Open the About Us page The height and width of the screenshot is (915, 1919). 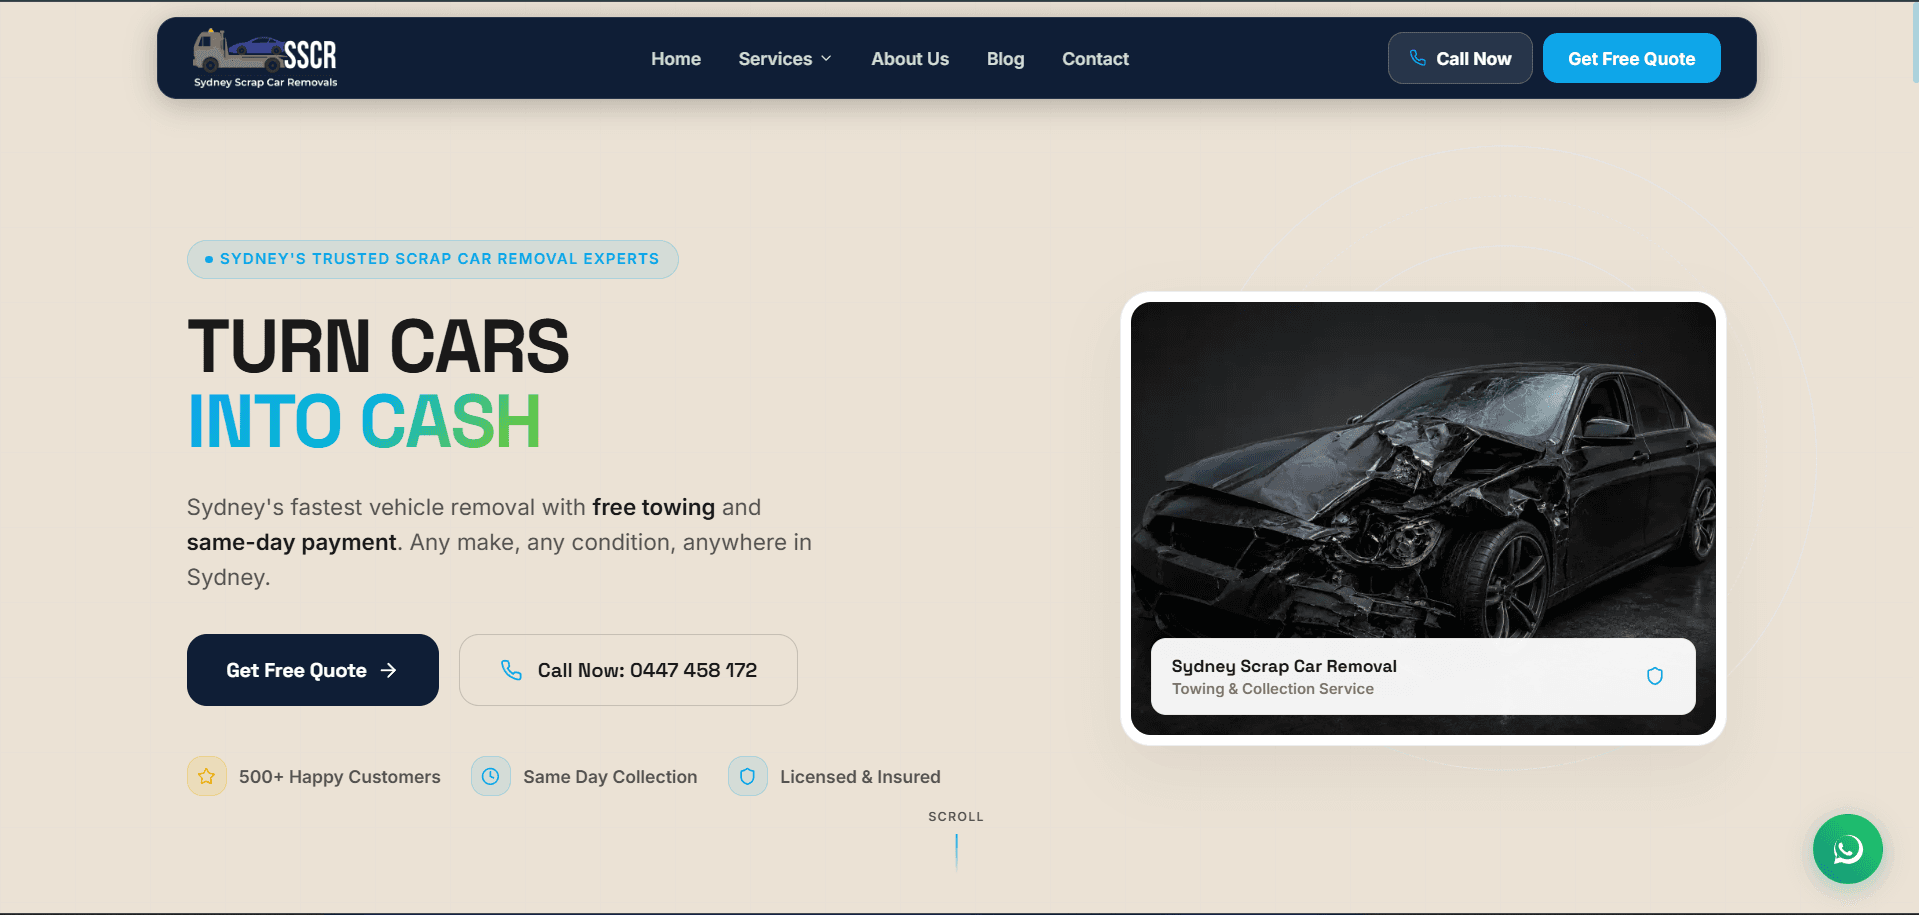(x=910, y=59)
